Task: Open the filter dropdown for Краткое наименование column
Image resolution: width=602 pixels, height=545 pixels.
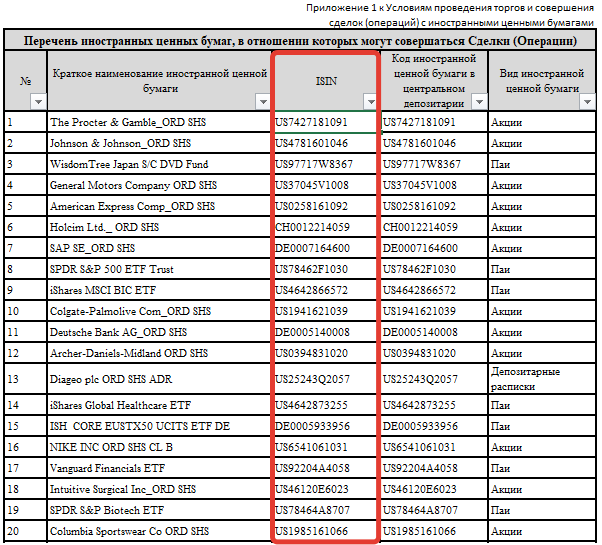Action: 261,102
